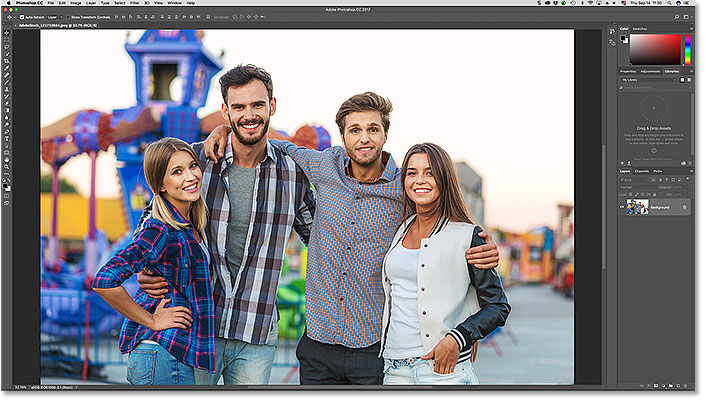
Task: Select the Eraser tool
Action: point(6,103)
